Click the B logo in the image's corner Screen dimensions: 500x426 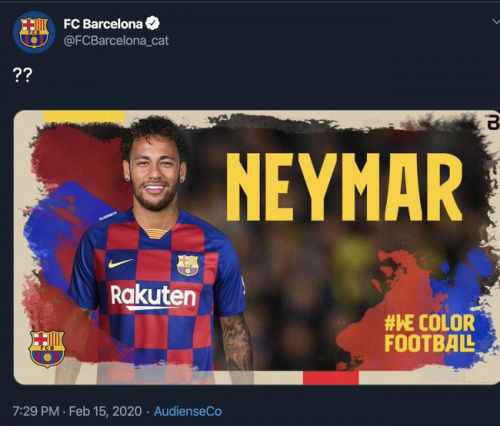pos(494,123)
